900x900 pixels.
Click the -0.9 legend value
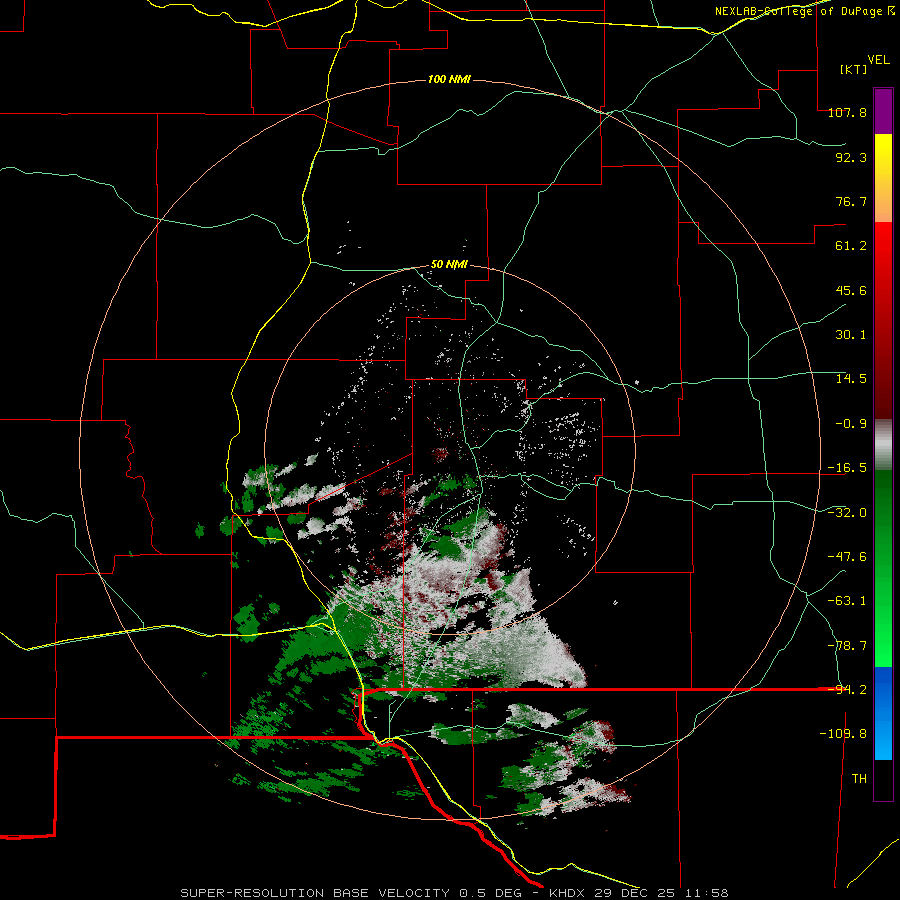[x=851, y=424]
